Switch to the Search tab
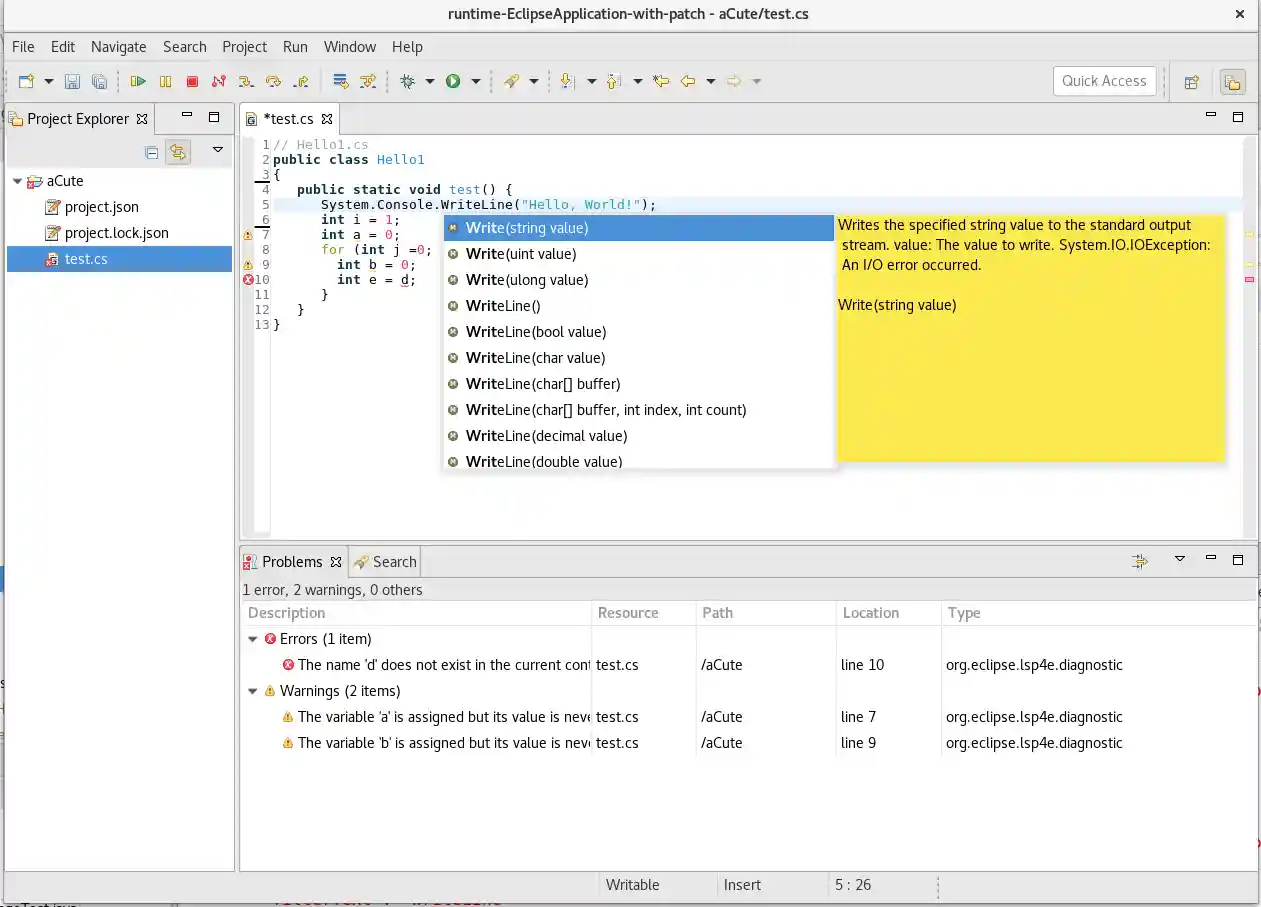This screenshot has height=907, width=1261. point(392,561)
